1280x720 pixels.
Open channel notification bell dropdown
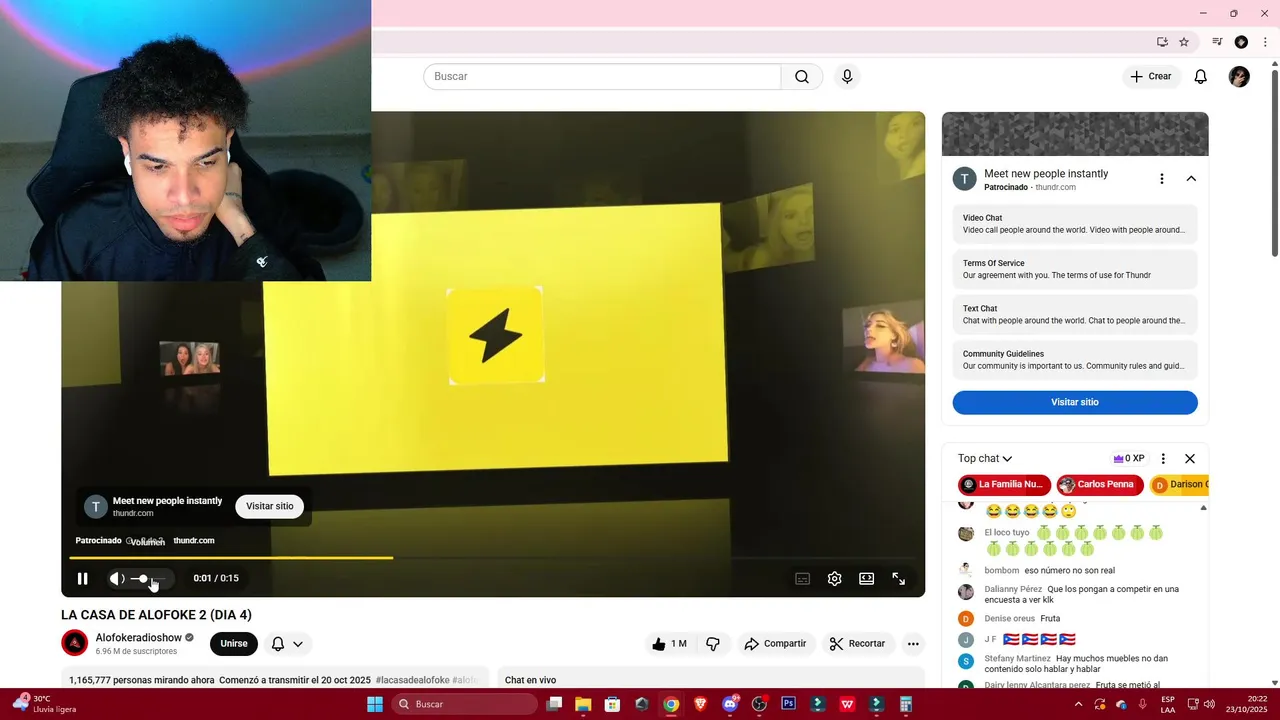click(x=287, y=644)
